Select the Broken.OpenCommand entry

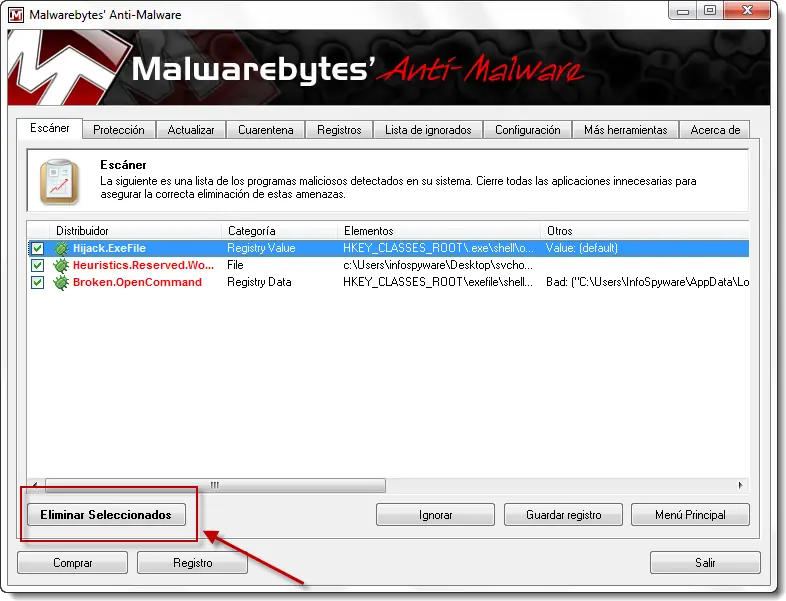[x=137, y=282]
